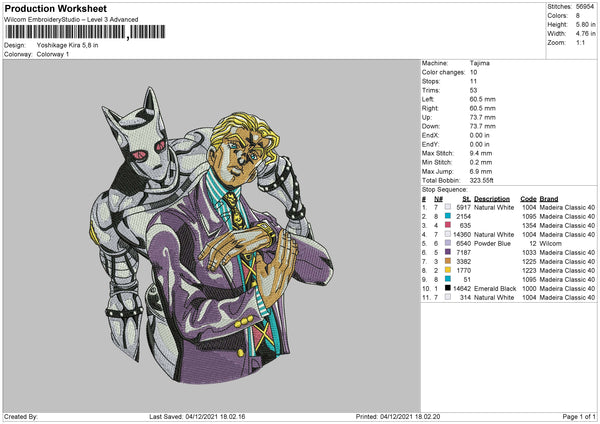This screenshot has width=600, height=424.
Task: Click the Emerald Black color swatch
Action: (x=448, y=288)
